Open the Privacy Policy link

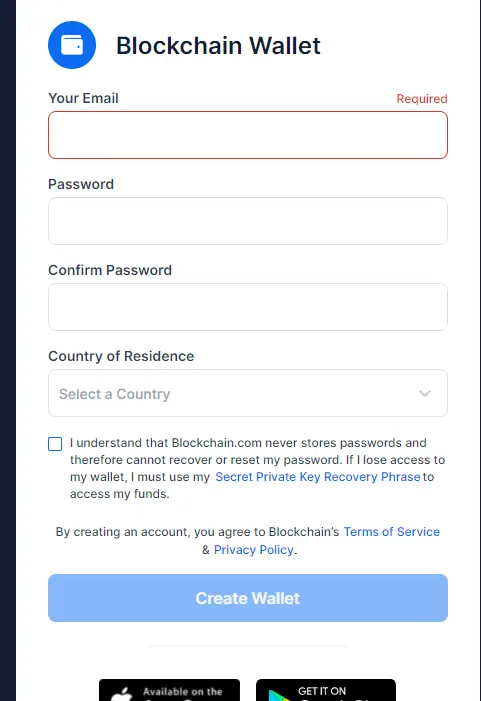253,549
